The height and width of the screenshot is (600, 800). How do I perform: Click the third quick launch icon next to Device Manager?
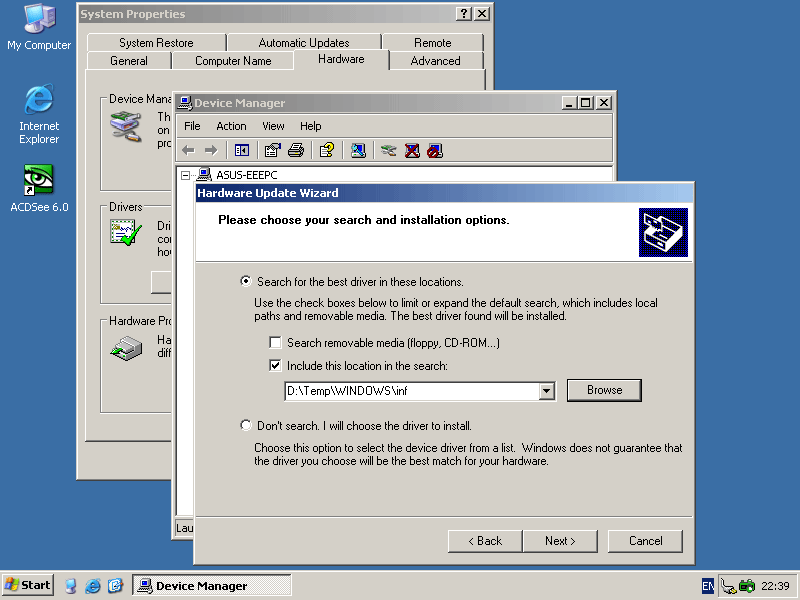115,586
